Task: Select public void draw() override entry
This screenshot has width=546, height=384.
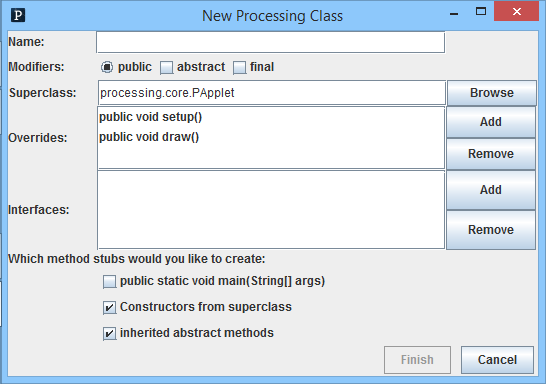Action: click(x=149, y=137)
